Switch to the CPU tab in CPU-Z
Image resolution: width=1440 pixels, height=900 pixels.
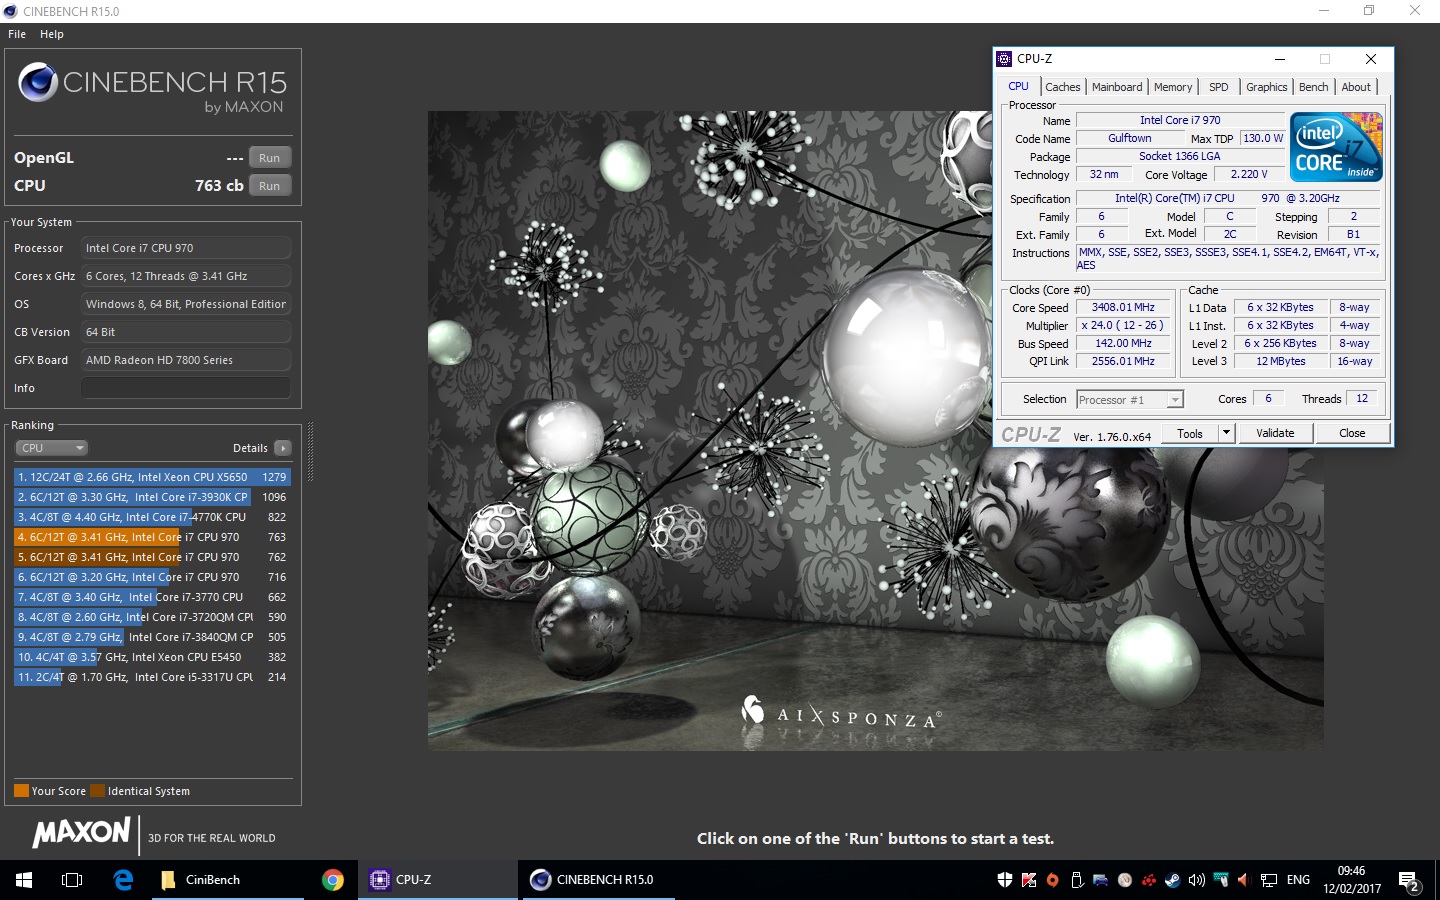coord(1018,87)
